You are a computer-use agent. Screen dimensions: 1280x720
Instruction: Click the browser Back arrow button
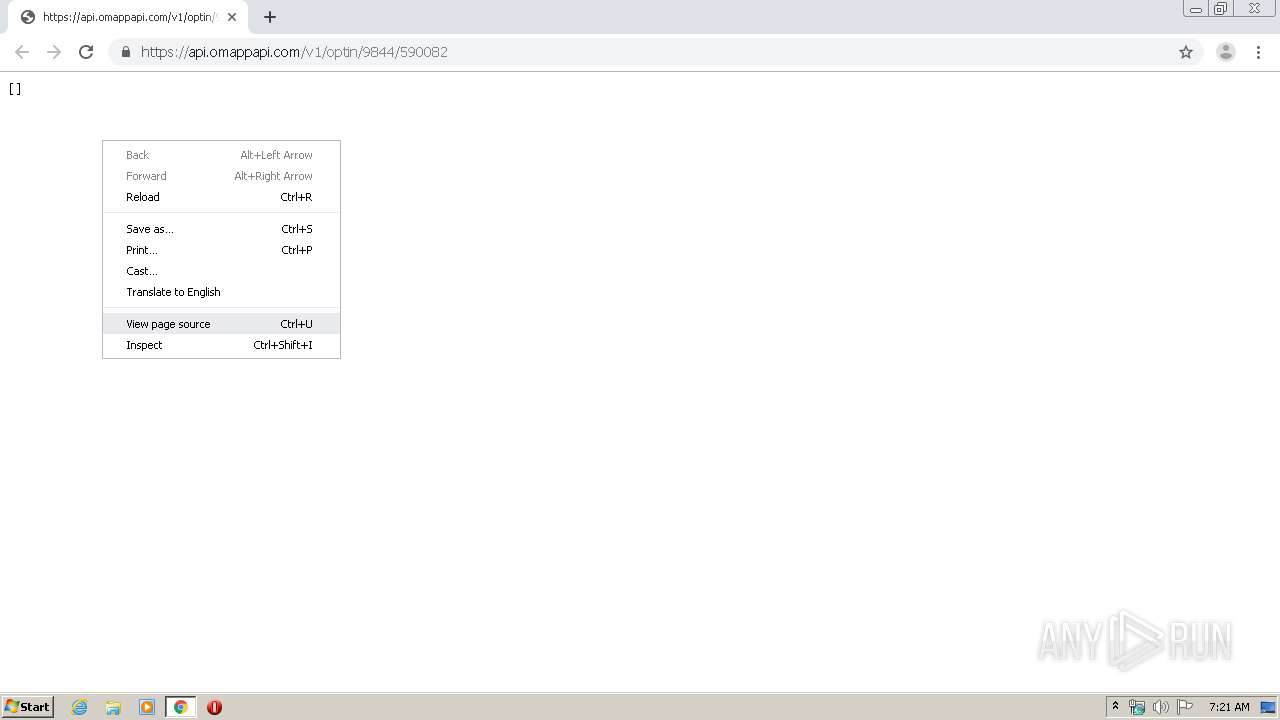22,52
